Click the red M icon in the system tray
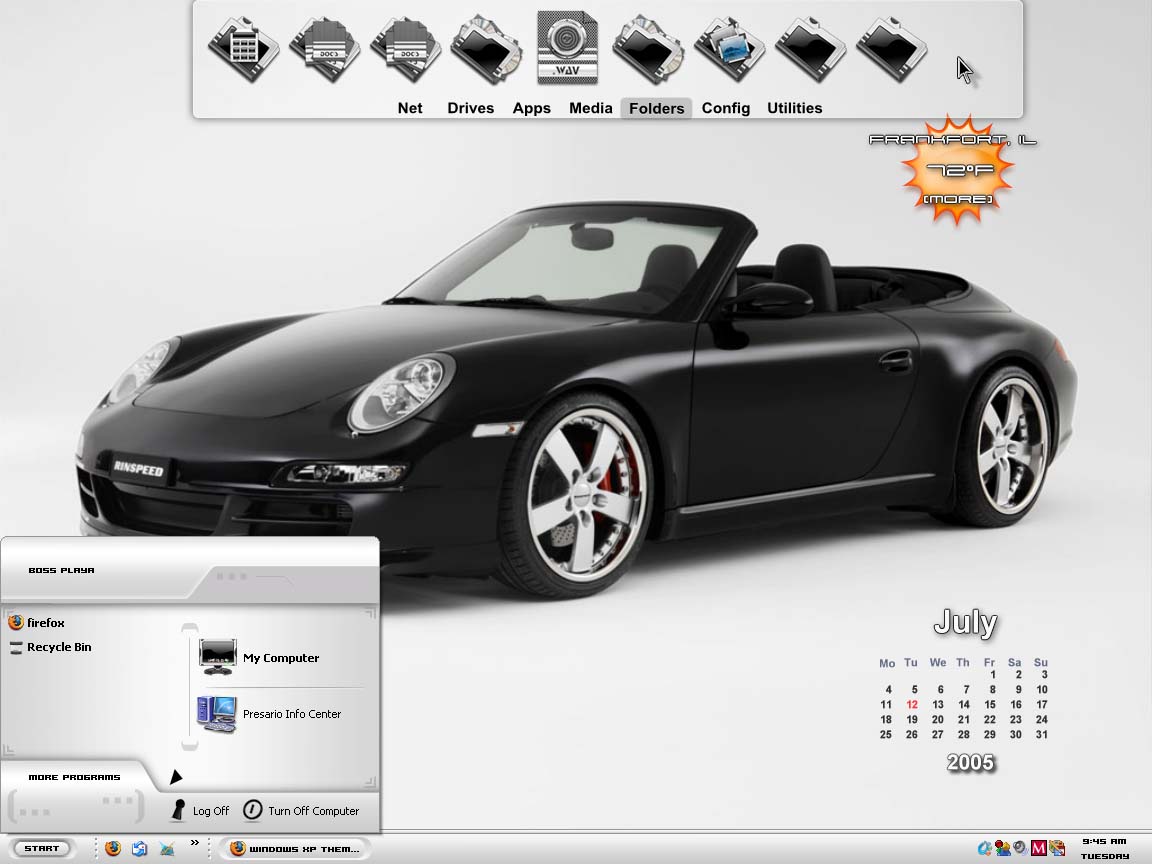 (x=1038, y=849)
